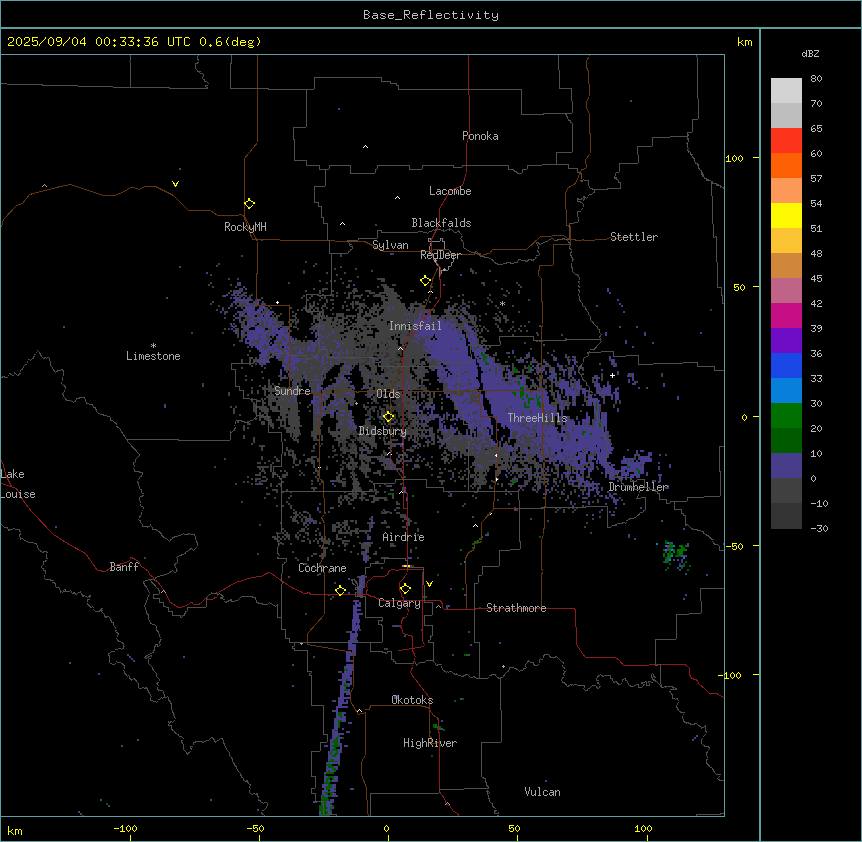The width and height of the screenshot is (862, 842).
Task: Pick the bright yellow swatch in dBZ legend
Action: tap(786, 215)
